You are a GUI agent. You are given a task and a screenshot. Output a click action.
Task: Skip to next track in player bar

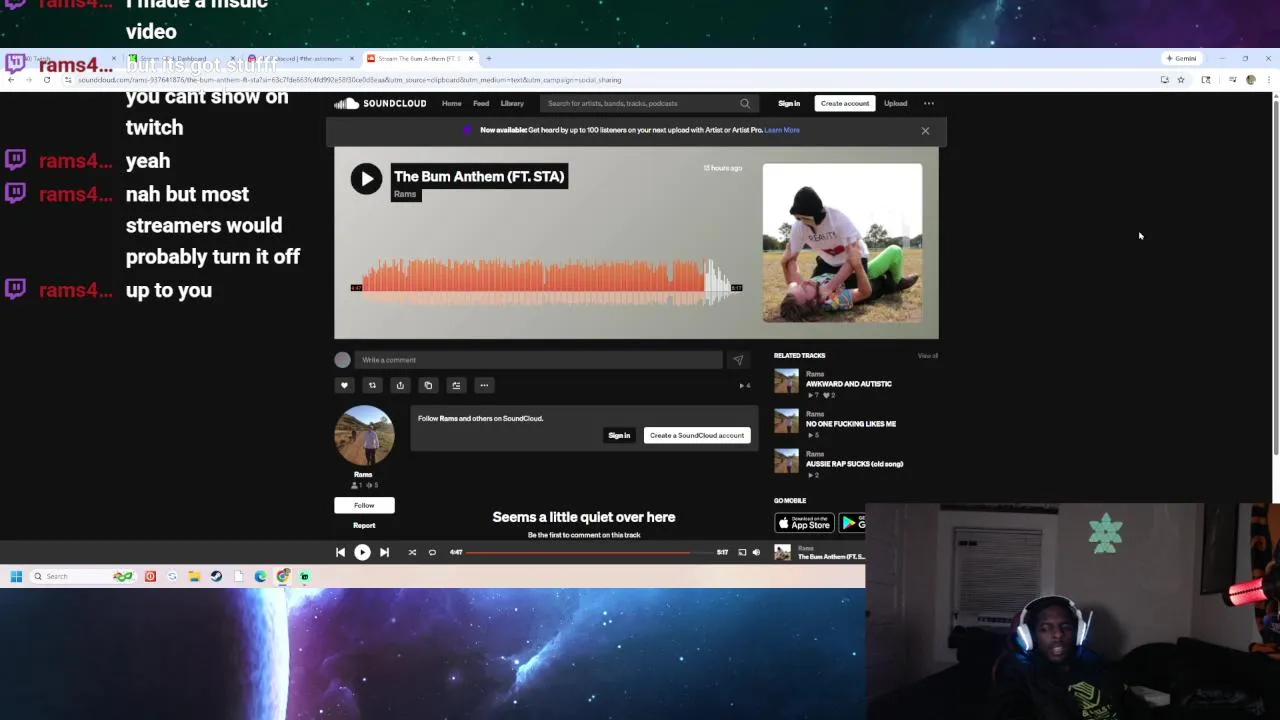click(384, 552)
